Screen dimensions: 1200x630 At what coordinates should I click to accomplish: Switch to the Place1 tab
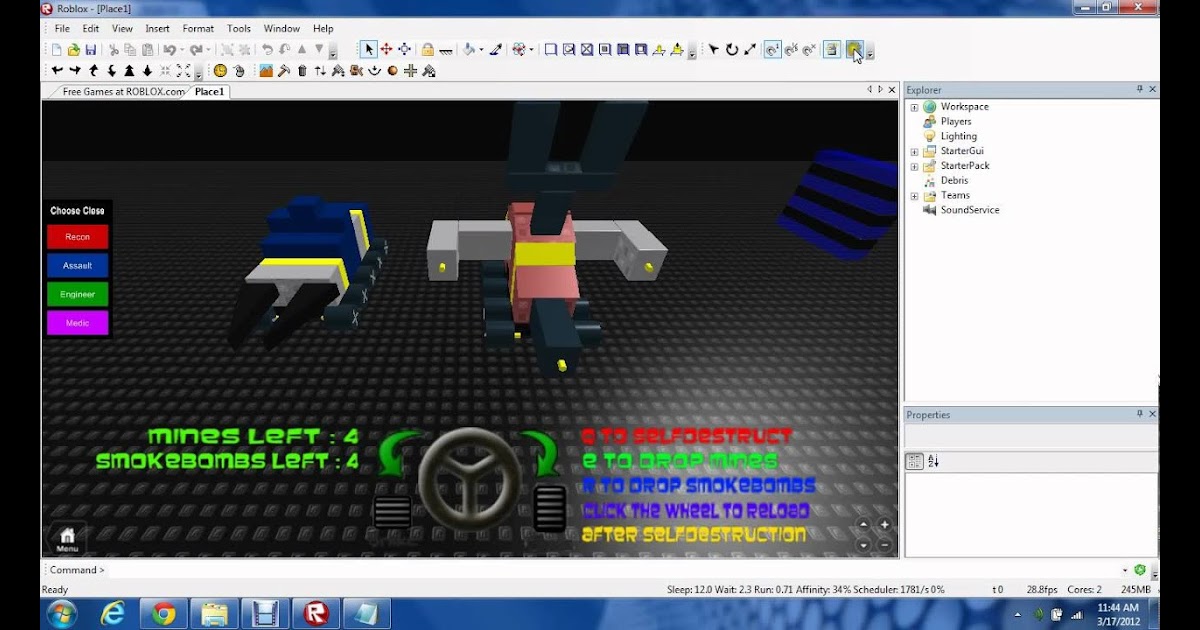click(209, 91)
